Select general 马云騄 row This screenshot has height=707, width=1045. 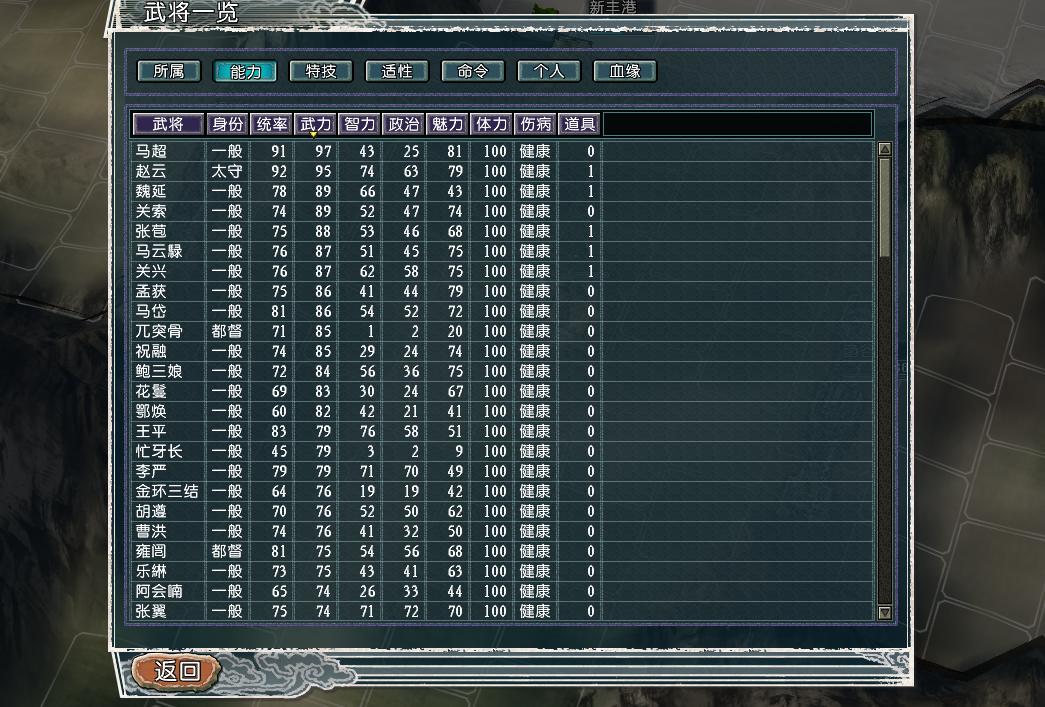click(x=503, y=251)
